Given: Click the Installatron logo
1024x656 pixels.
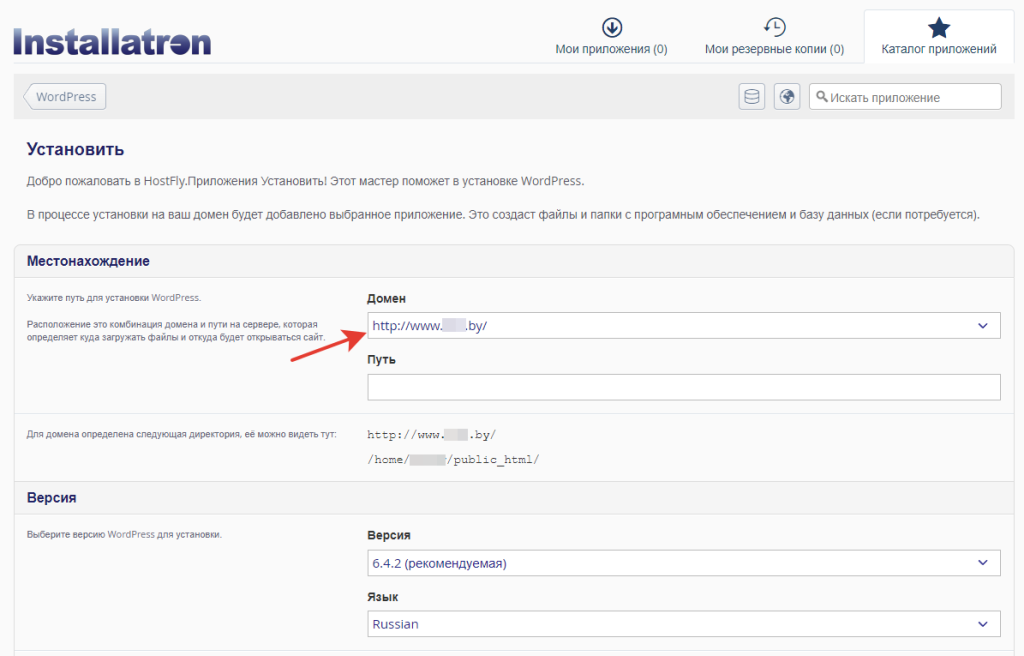Looking at the screenshot, I should [112, 42].
